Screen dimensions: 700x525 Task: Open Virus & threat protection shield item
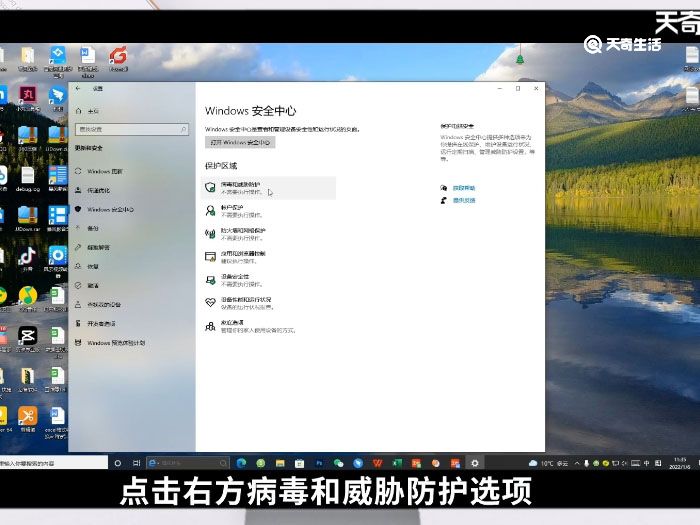click(268, 188)
